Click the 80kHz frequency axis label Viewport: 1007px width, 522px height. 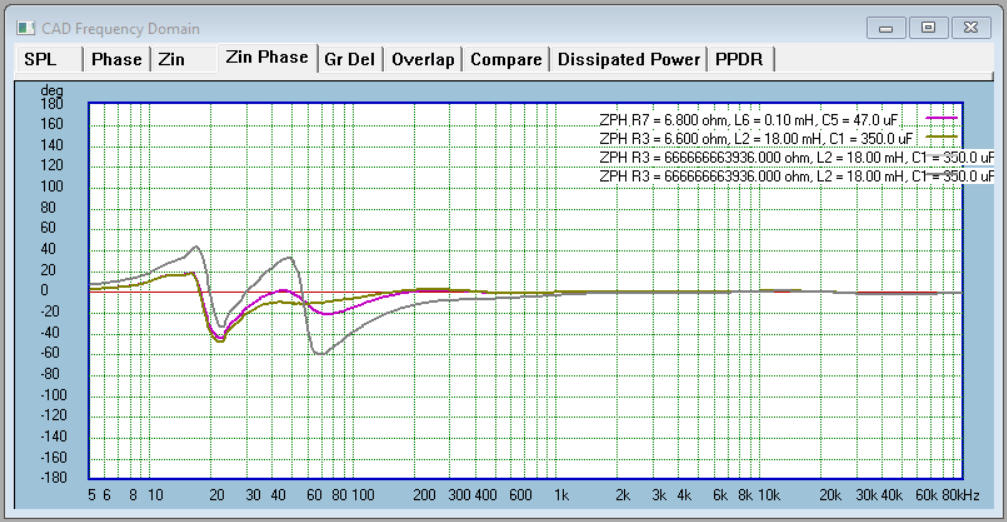coord(961,495)
